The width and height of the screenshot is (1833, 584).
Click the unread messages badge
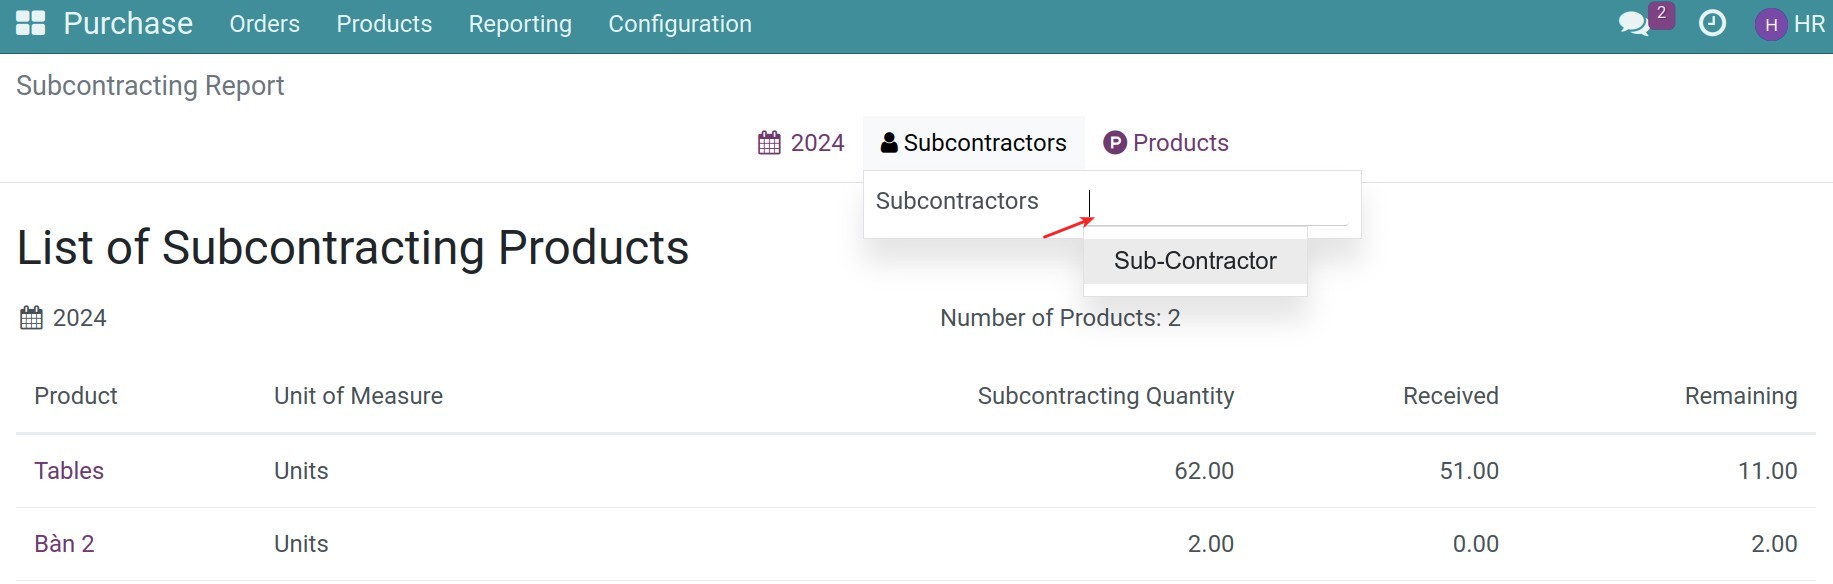click(x=1660, y=13)
